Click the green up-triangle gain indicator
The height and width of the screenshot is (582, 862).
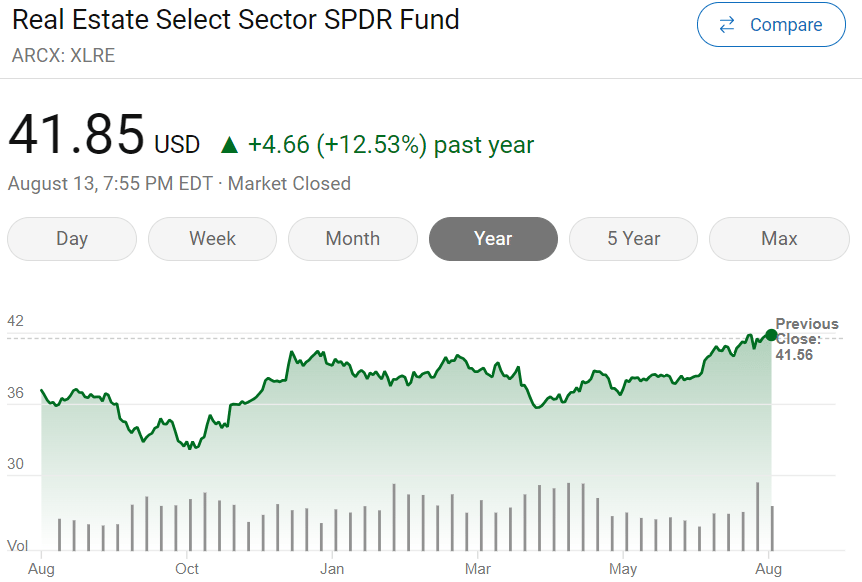(229, 146)
